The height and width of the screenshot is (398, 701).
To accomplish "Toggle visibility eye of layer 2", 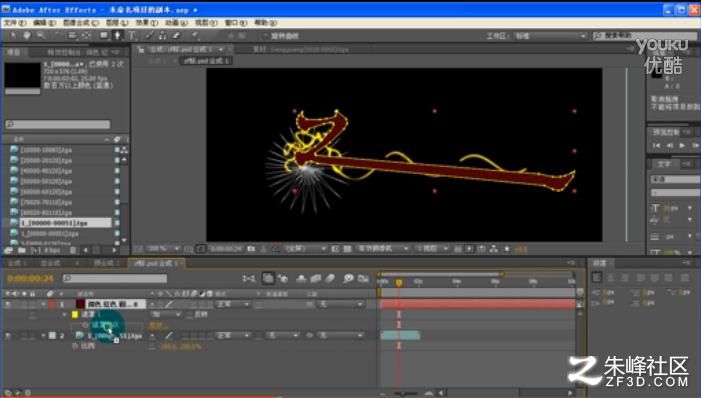I will (x=8, y=335).
